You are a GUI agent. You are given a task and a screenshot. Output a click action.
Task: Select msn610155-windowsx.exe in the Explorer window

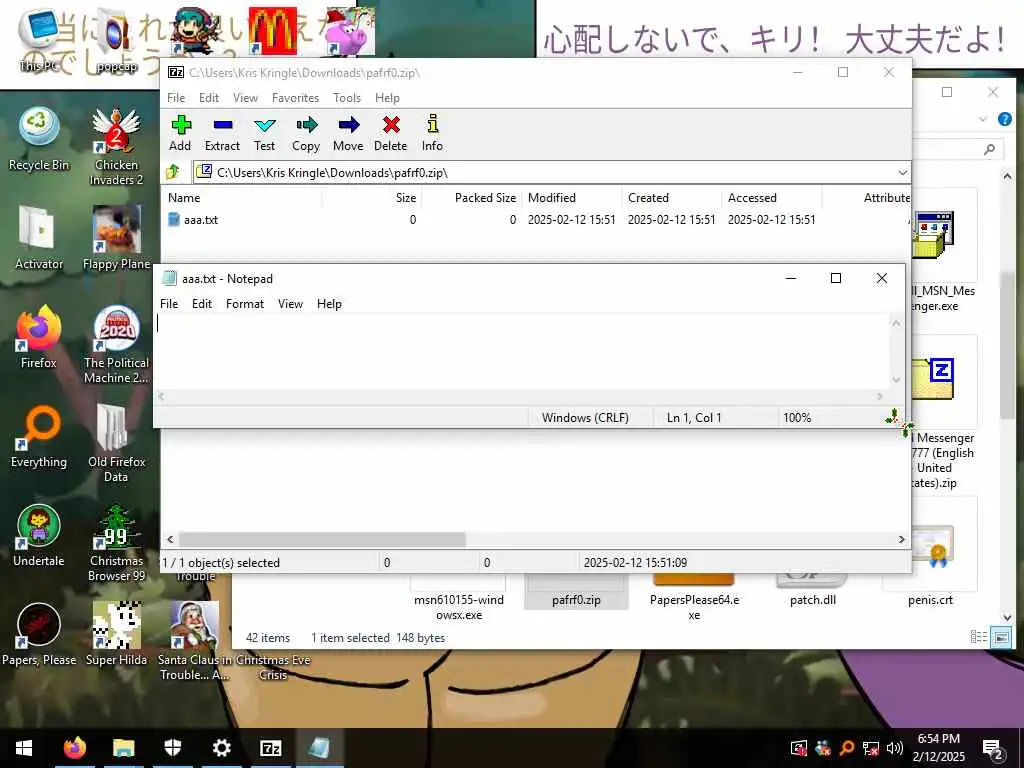pyautogui.click(x=458, y=600)
